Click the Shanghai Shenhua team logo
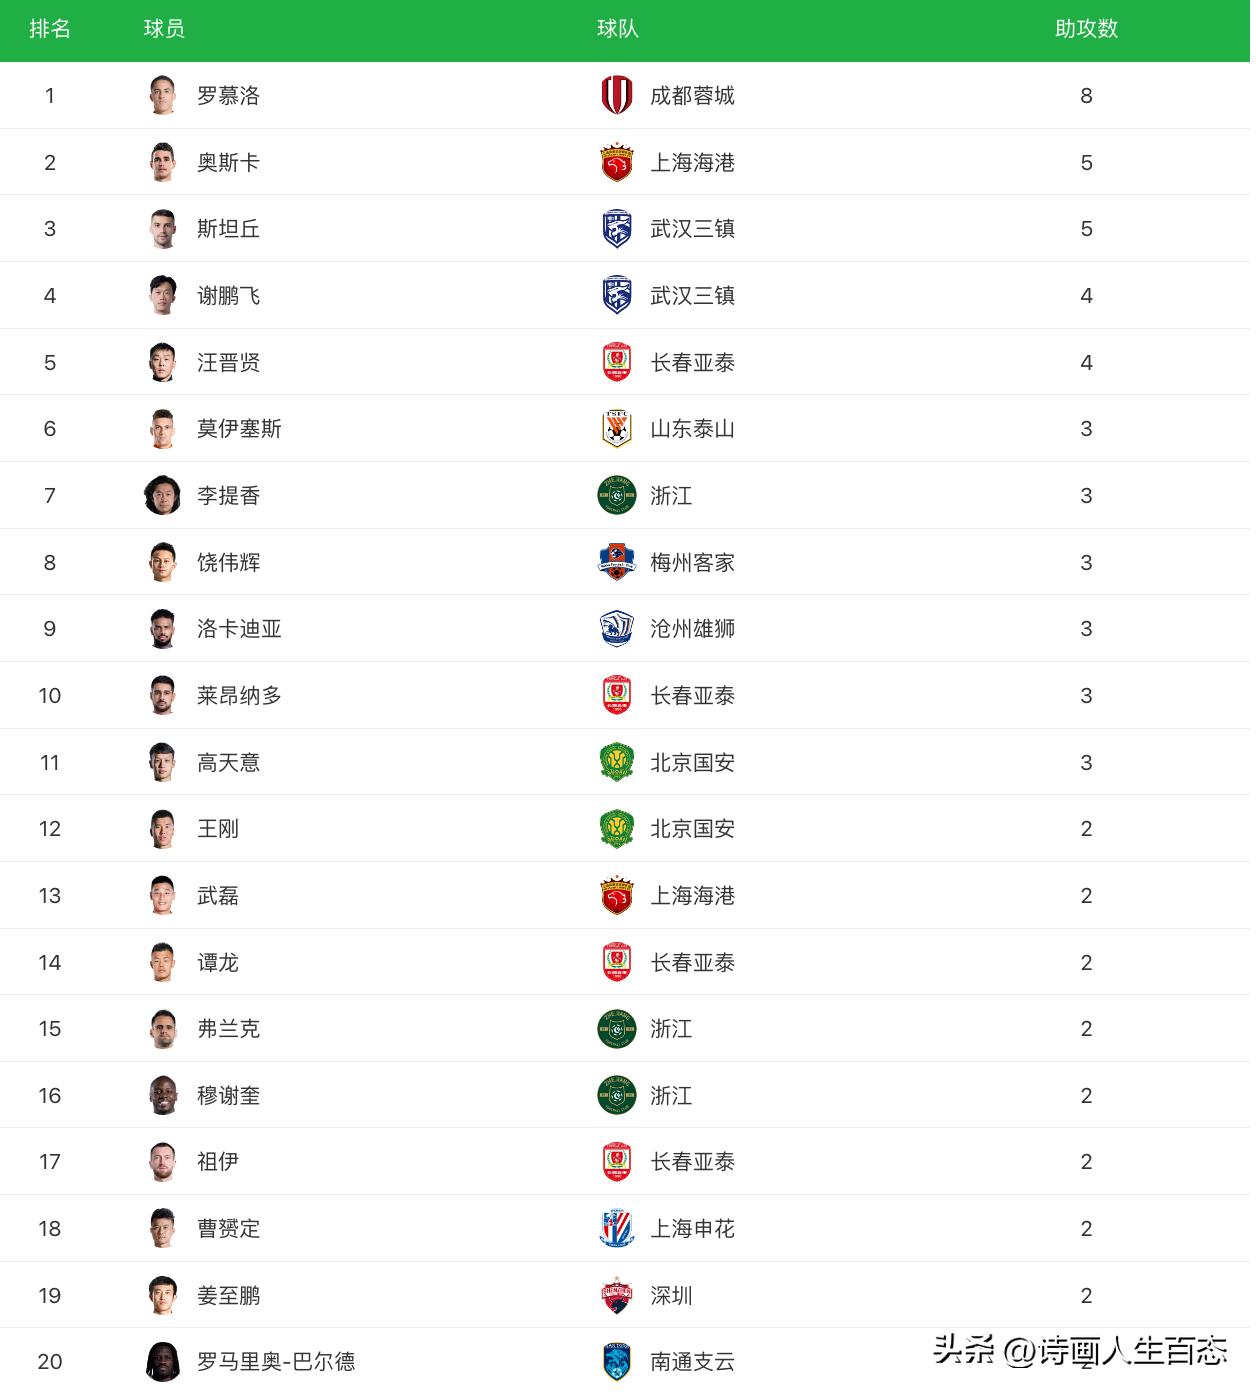This screenshot has height=1394, width=1256. (x=617, y=1228)
